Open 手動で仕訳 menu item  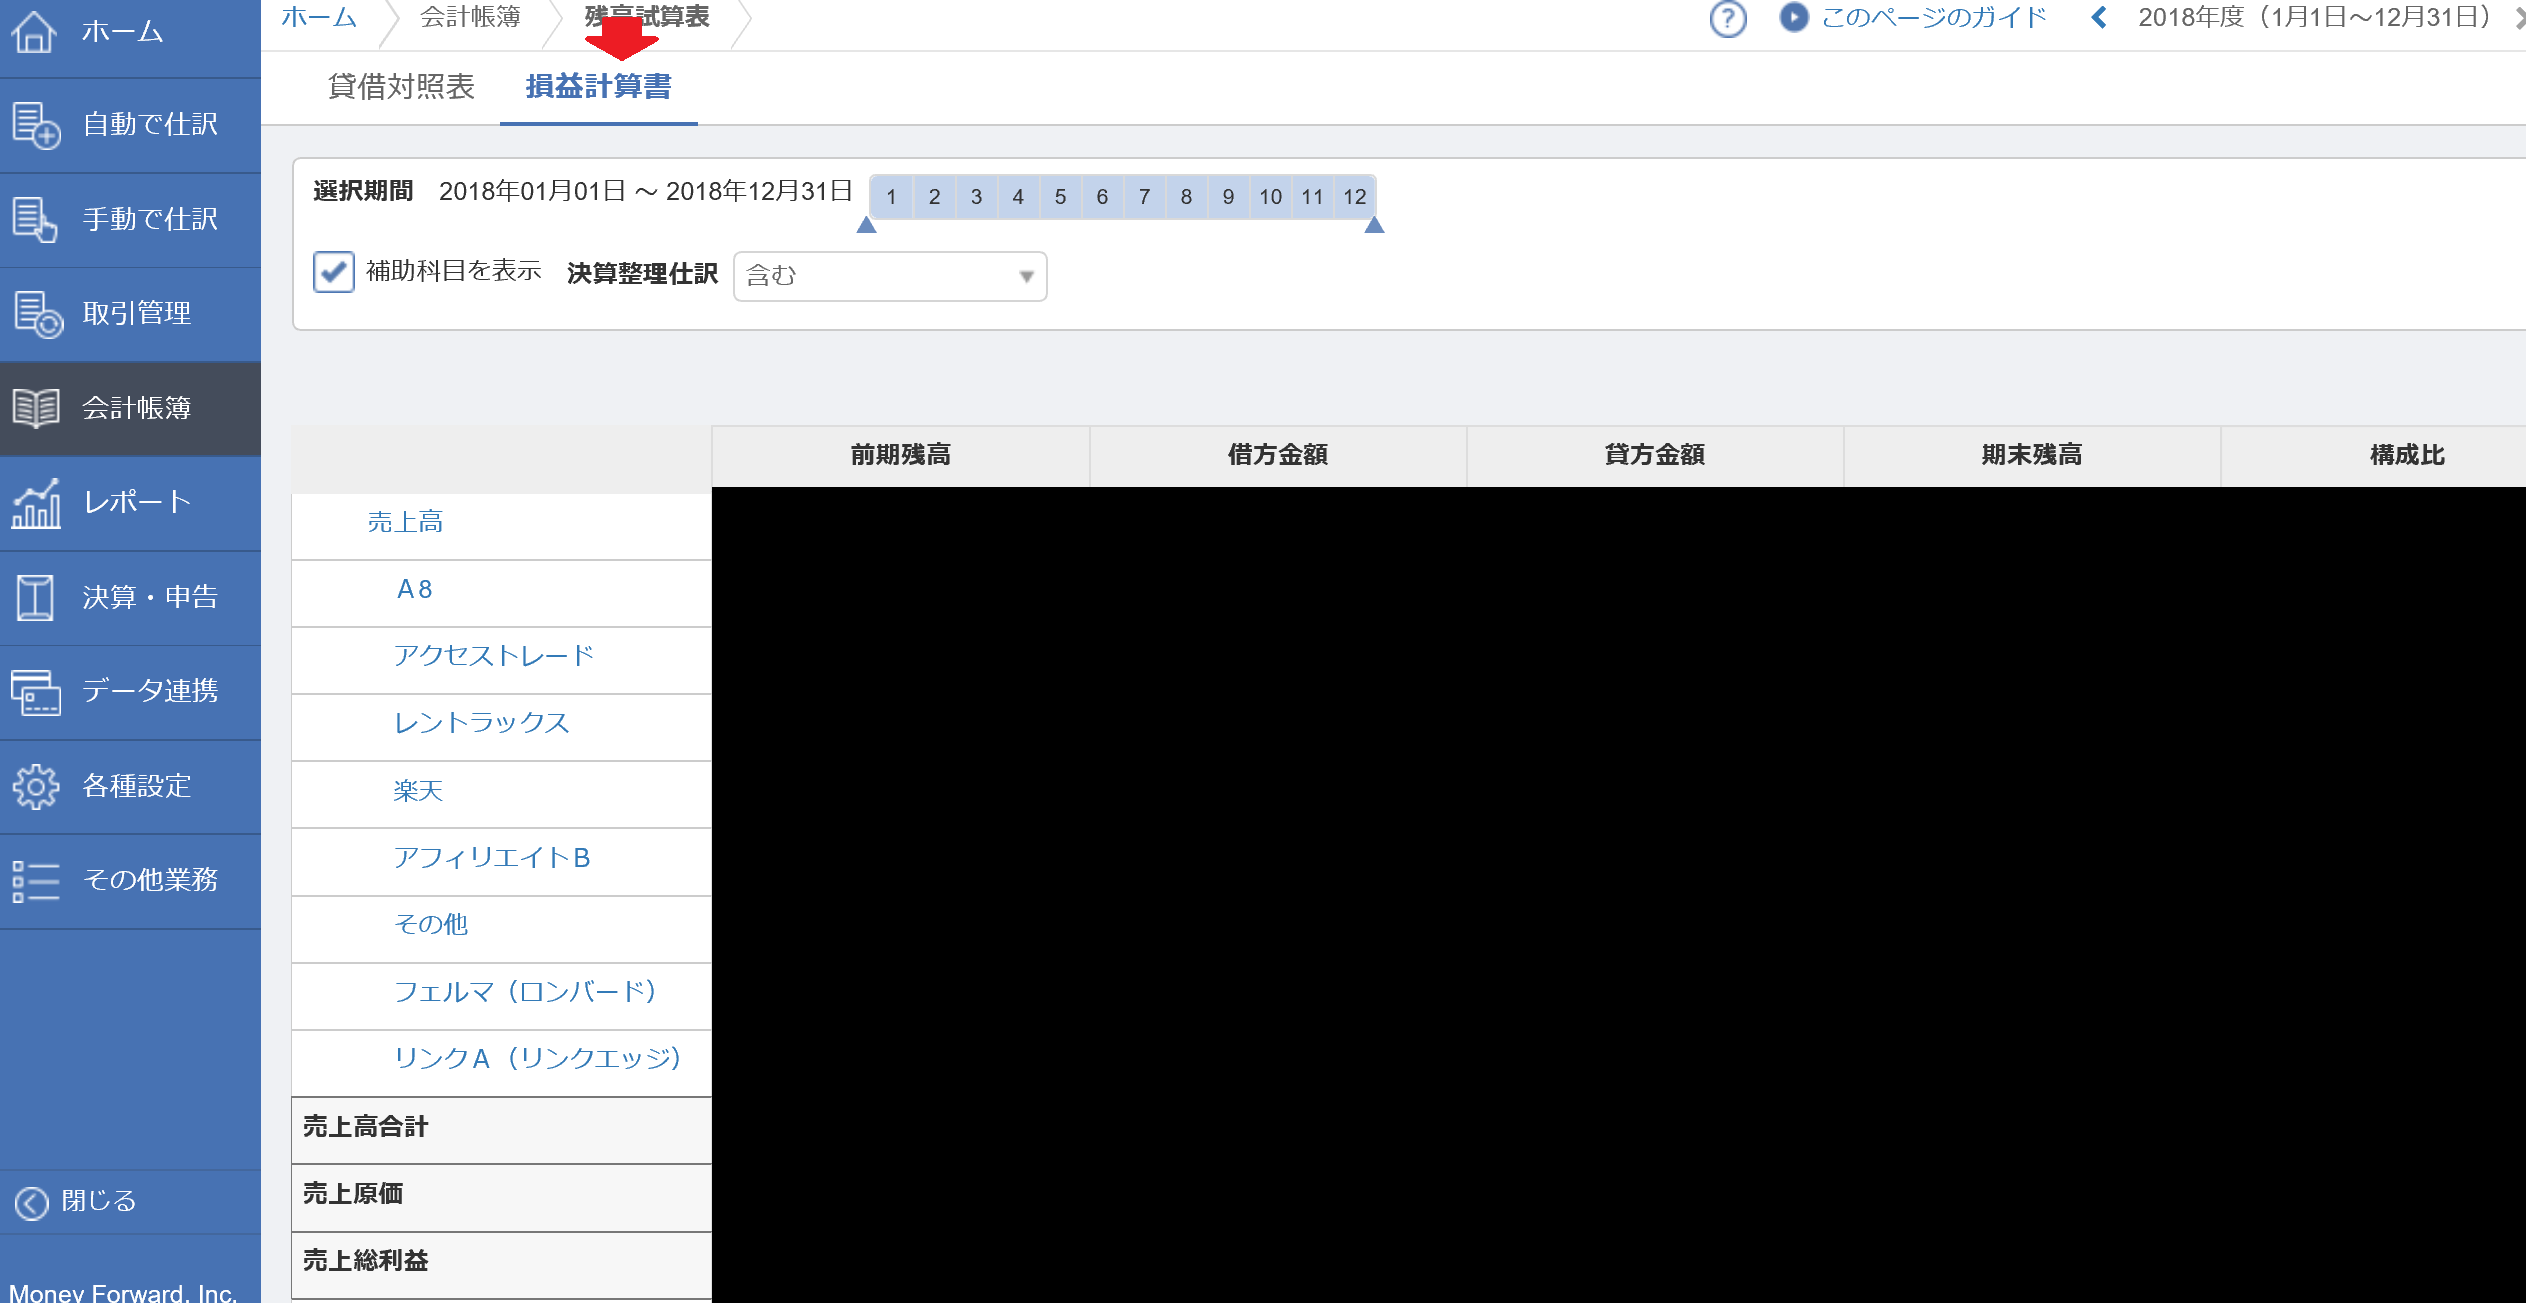point(130,220)
